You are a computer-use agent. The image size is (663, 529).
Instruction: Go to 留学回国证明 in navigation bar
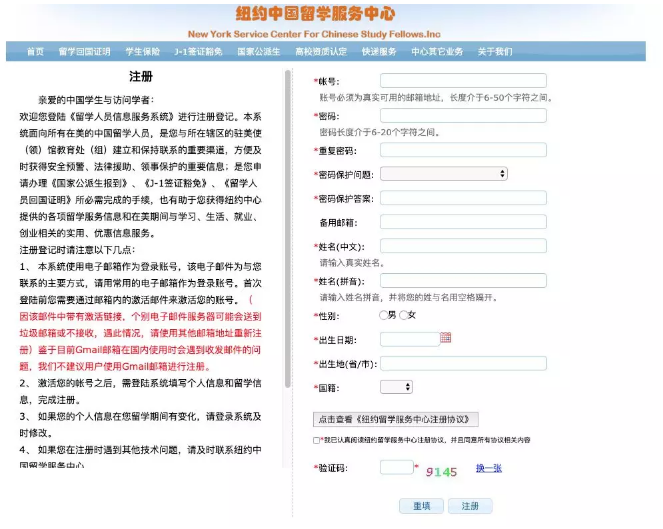coord(85,51)
